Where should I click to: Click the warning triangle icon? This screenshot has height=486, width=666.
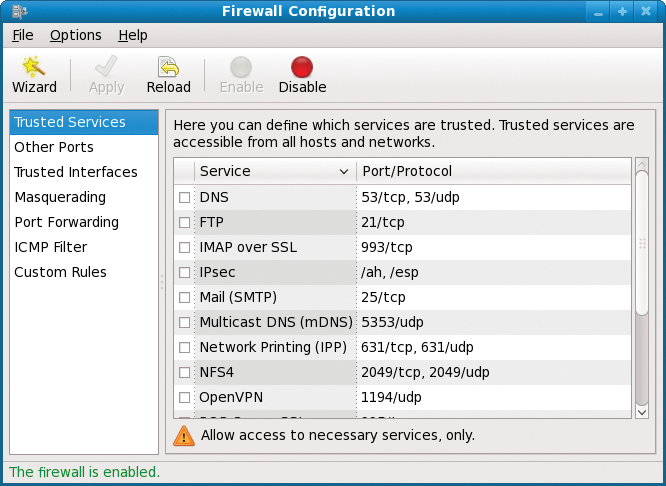184,436
